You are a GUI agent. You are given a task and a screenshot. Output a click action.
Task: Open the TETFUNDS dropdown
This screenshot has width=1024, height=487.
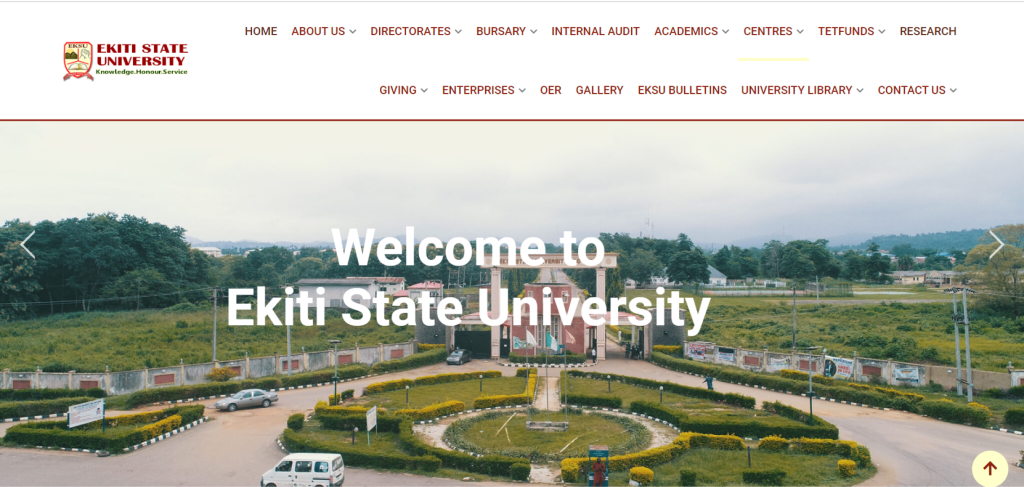pos(852,31)
